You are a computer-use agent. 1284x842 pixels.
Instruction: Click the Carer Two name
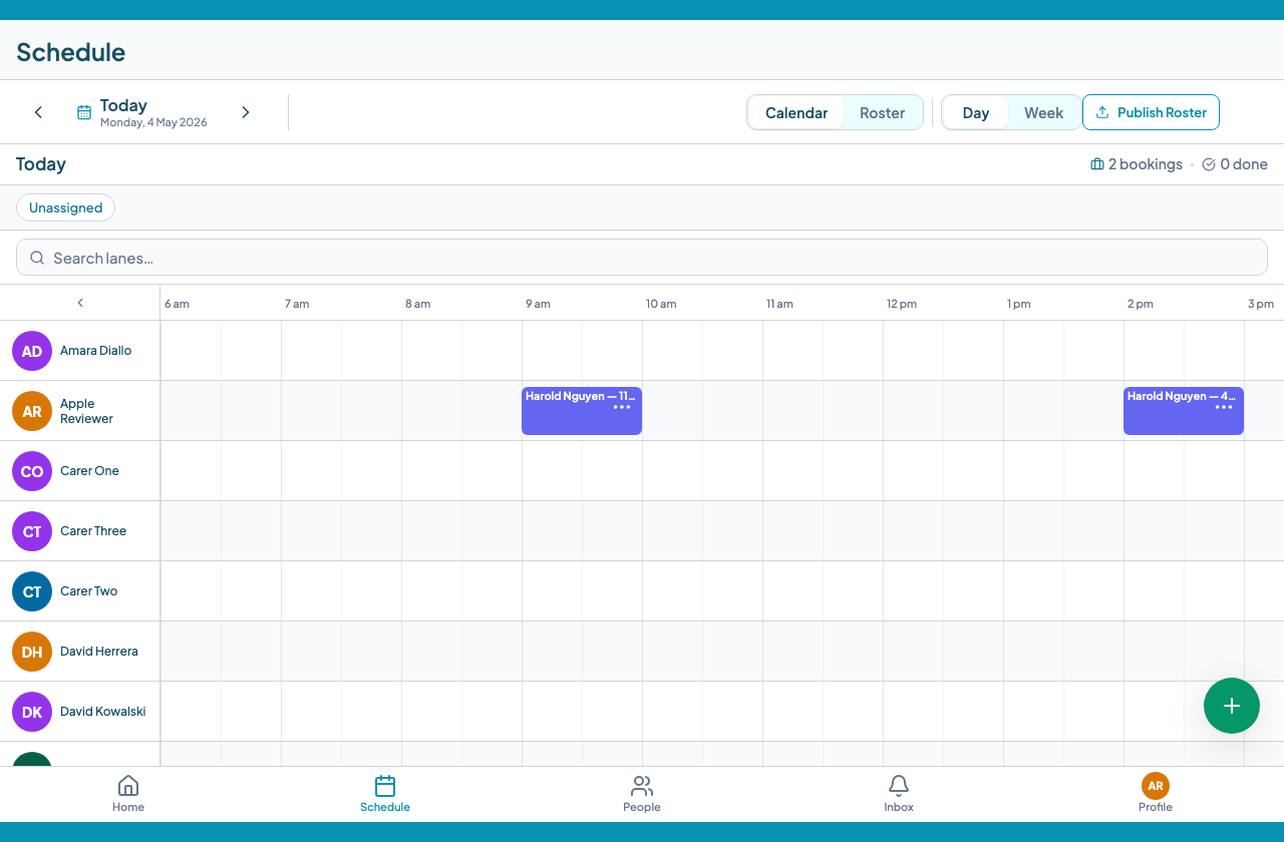89,591
